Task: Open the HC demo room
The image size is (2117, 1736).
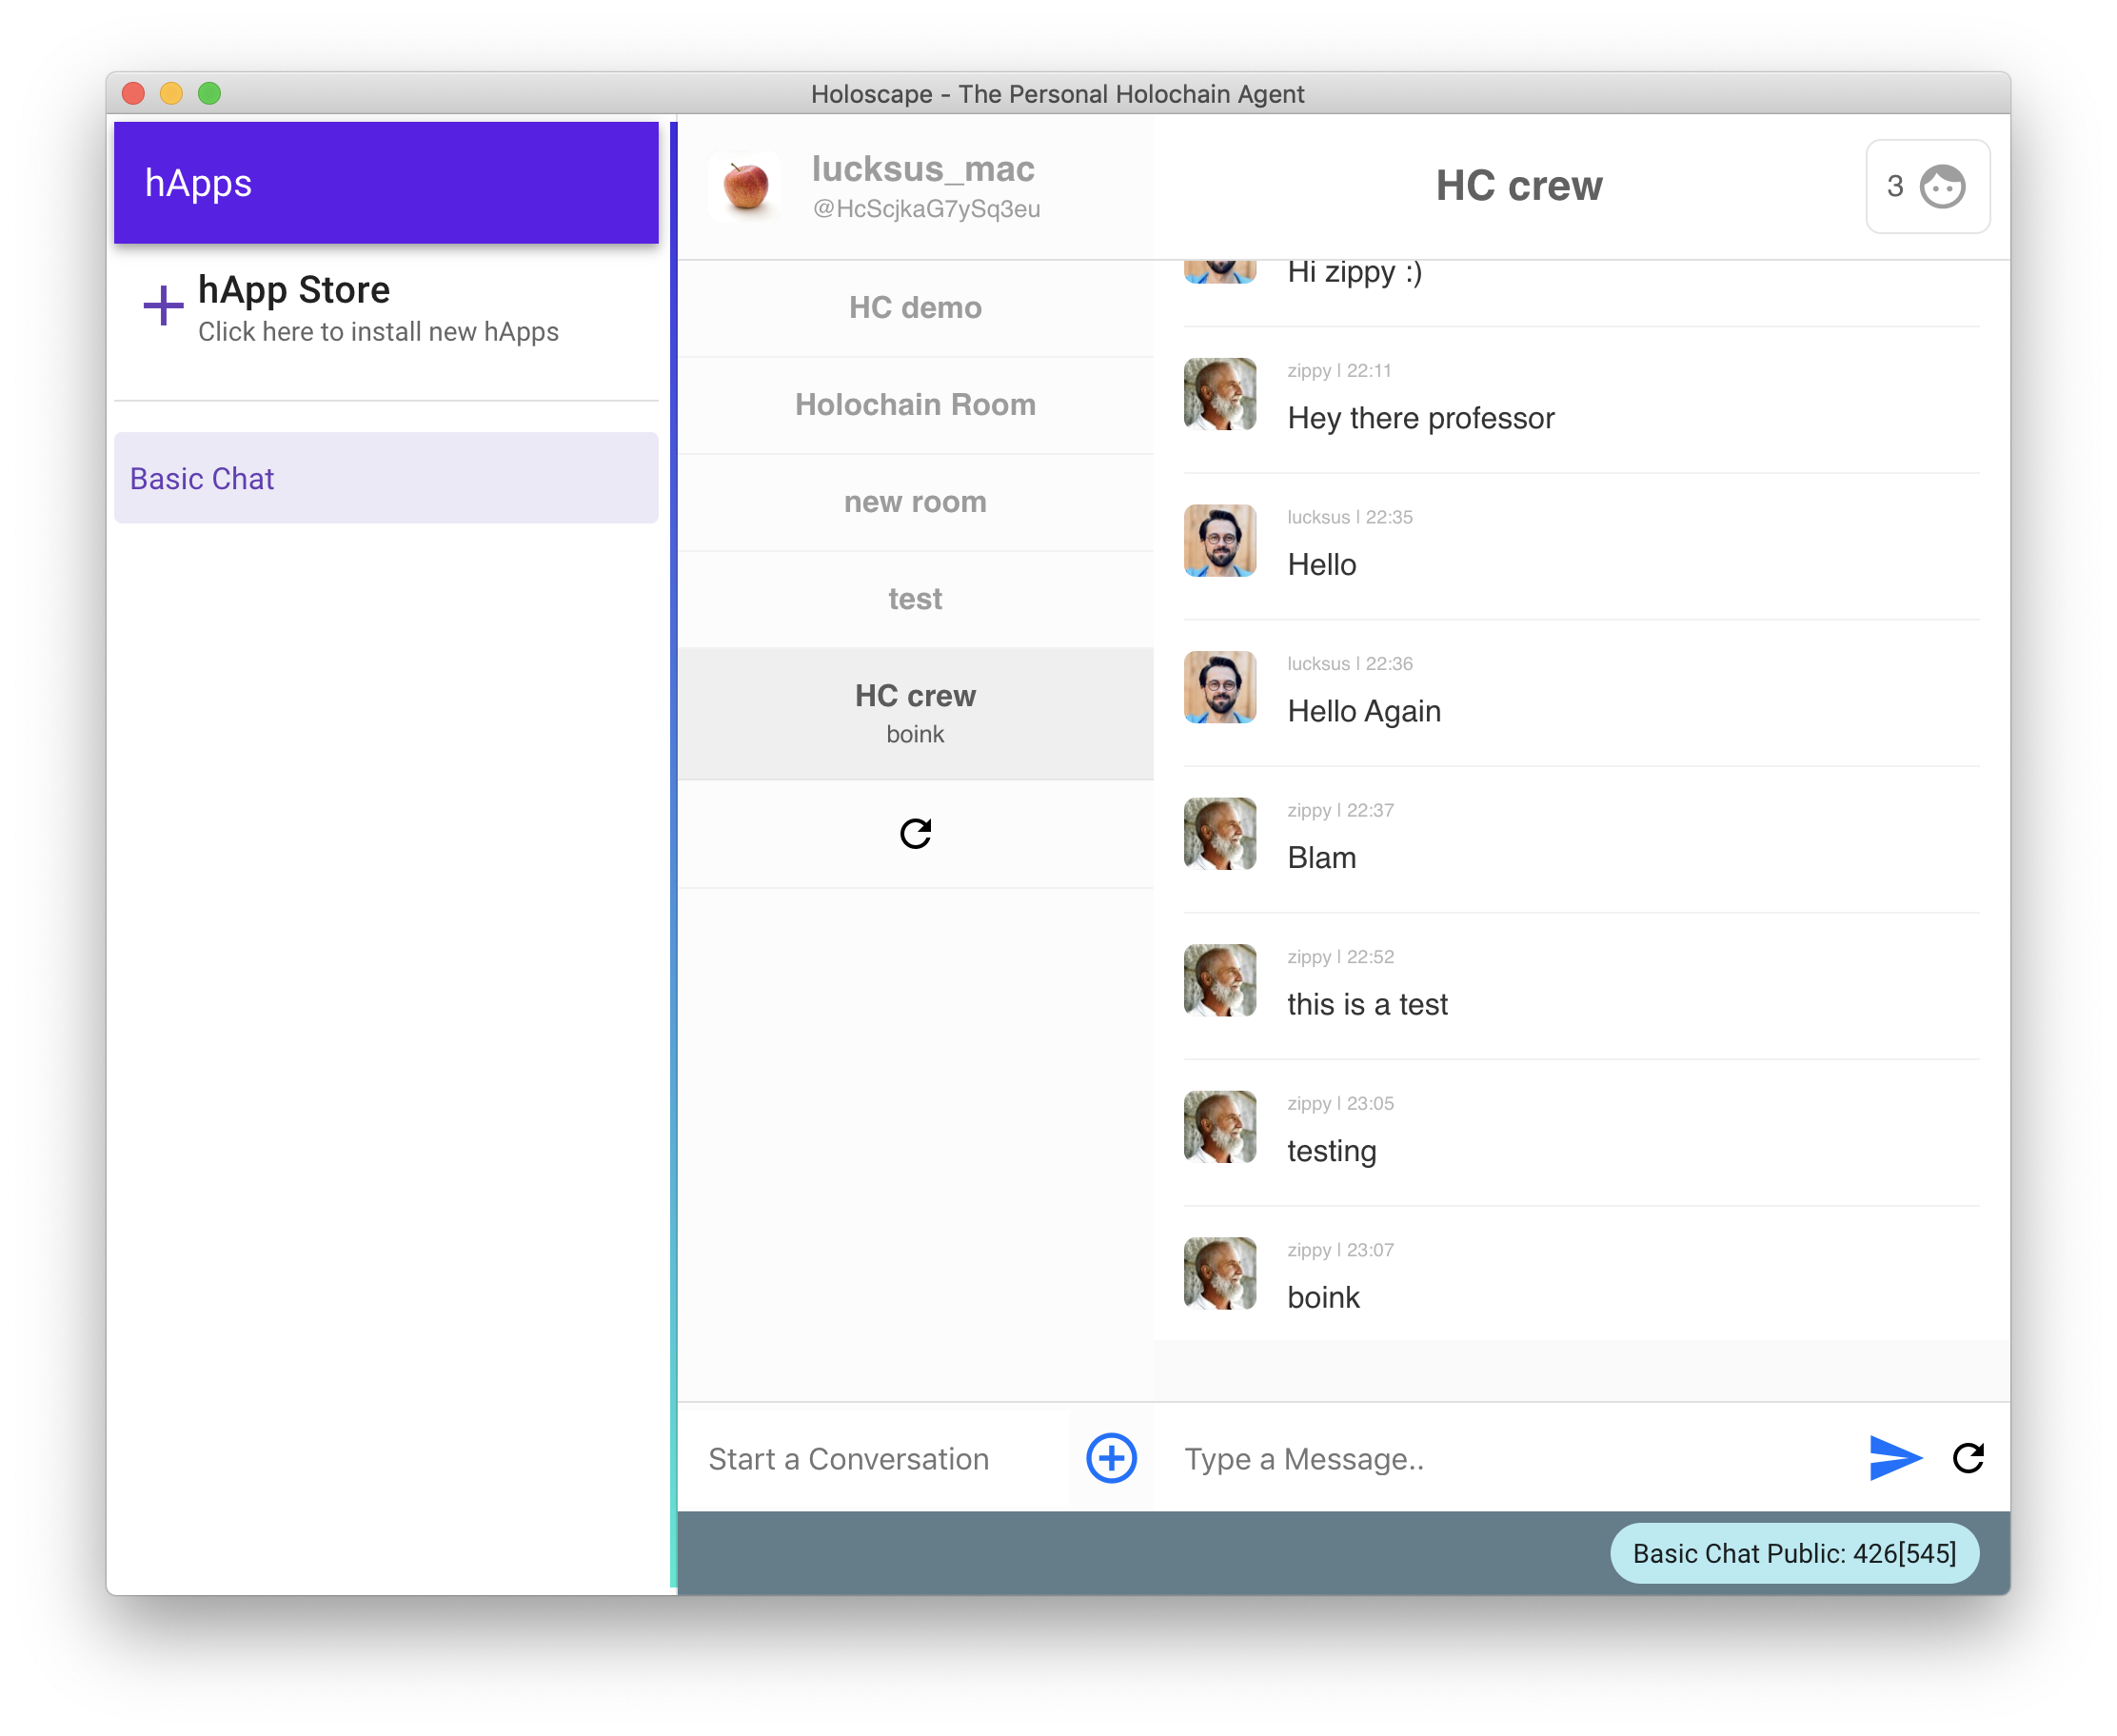Action: tap(915, 307)
